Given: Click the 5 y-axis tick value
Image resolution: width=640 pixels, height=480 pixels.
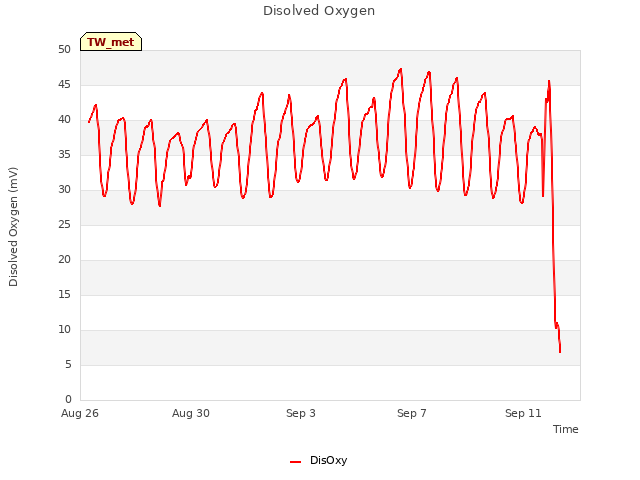Looking at the screenshot, I should tap(68, 364).
